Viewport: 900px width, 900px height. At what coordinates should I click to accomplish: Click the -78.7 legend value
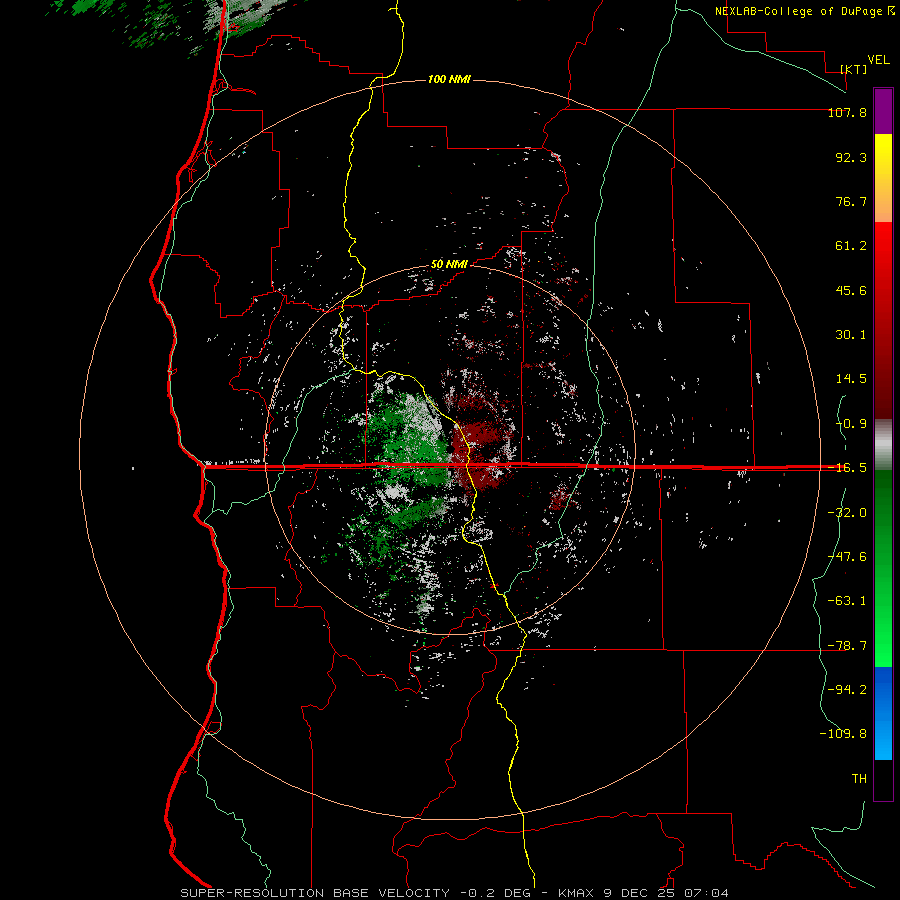(847, 646)
